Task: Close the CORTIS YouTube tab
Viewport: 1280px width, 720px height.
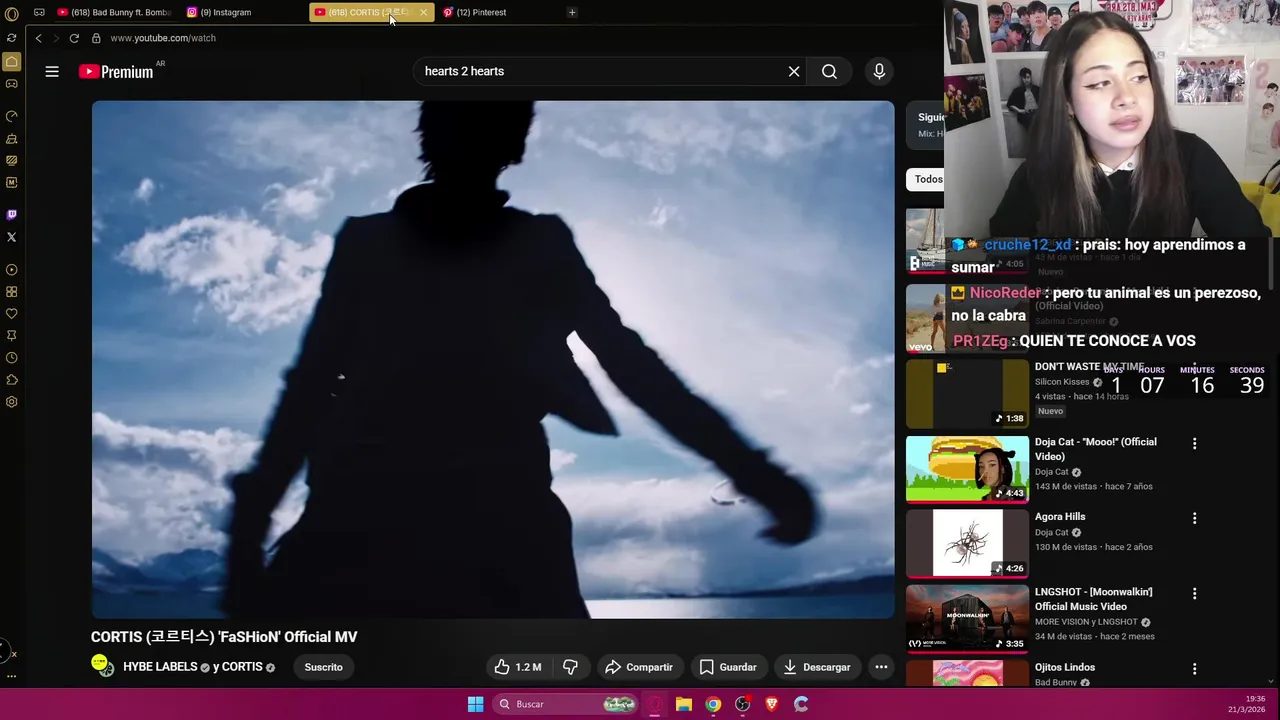Action: click(423, 12)
